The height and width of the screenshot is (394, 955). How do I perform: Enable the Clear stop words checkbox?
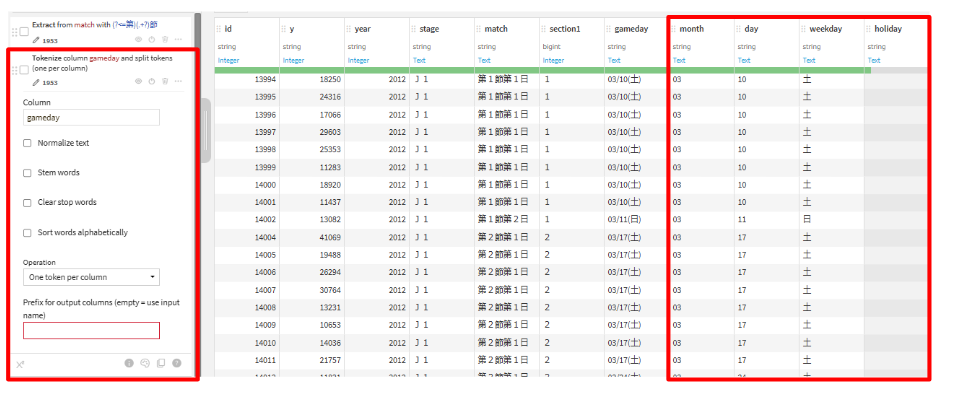tap(27, 203)
